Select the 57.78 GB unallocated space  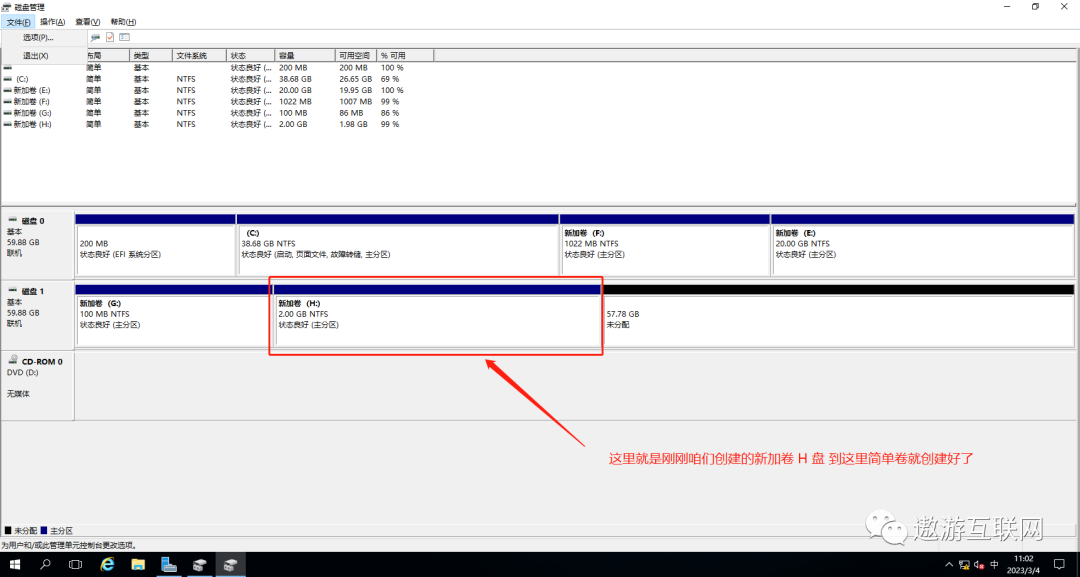838,315
